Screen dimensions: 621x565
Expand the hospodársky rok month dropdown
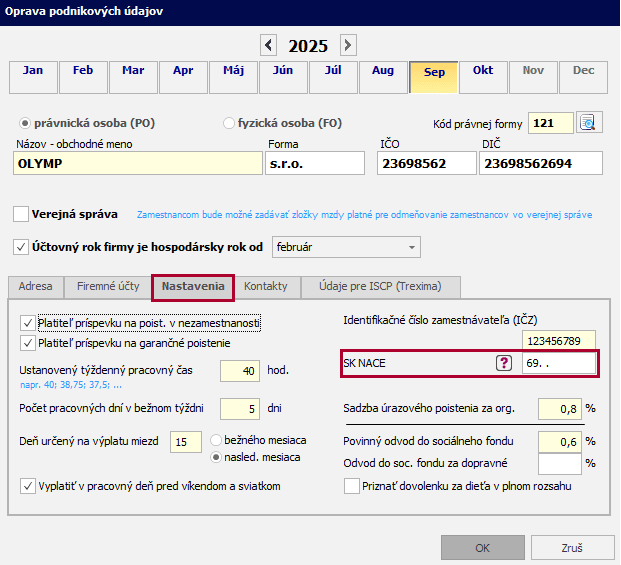pyautogui.click(x=413, y=247)
